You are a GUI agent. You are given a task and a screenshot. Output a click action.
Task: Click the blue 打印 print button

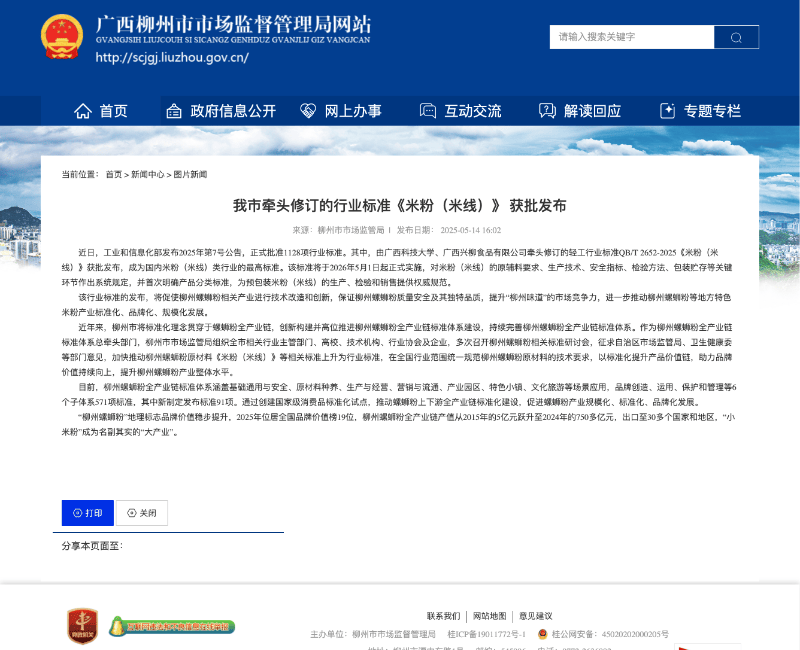point(88,513)
